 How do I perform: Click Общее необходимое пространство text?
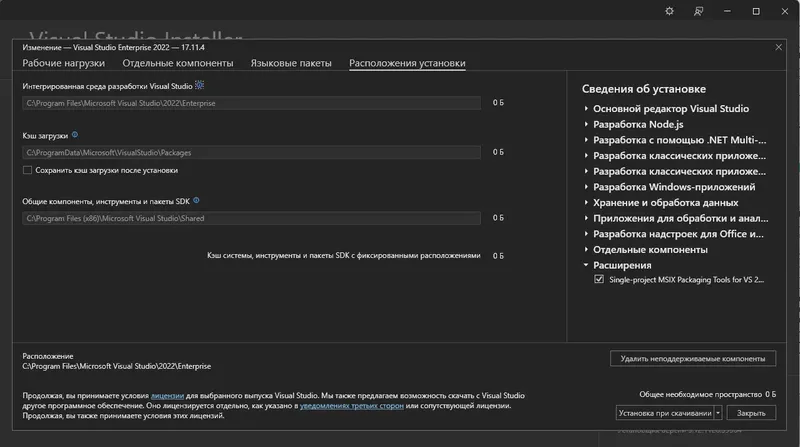click(x=701, y=394)
